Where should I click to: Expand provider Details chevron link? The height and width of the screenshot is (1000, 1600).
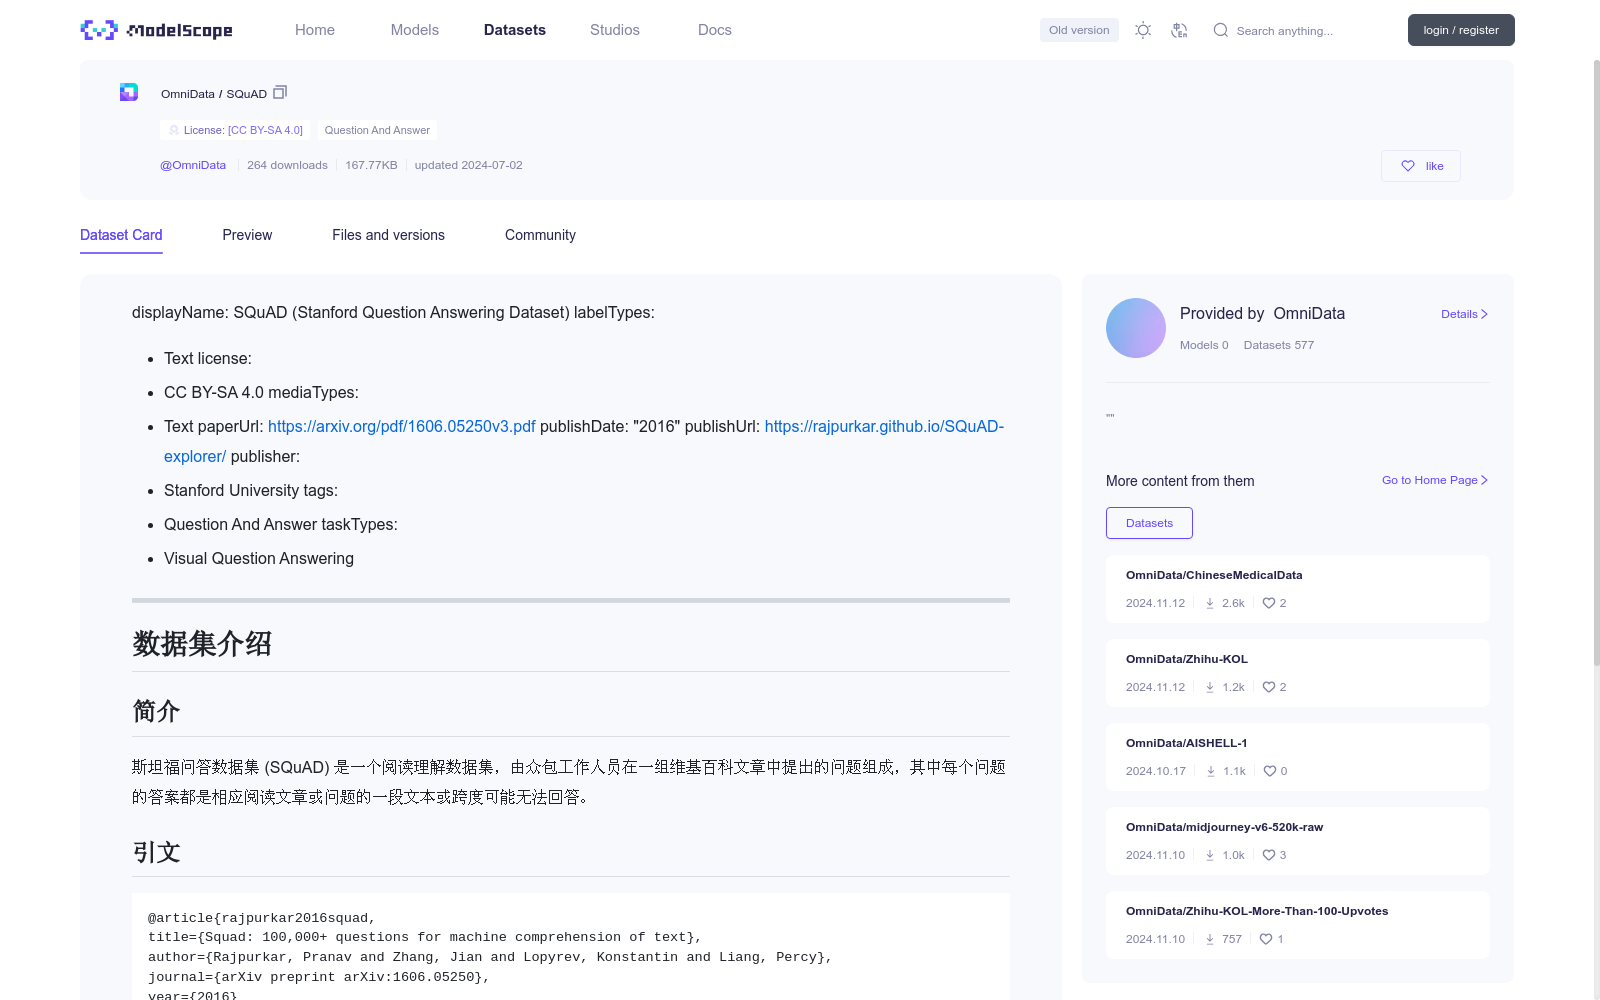1464,314
